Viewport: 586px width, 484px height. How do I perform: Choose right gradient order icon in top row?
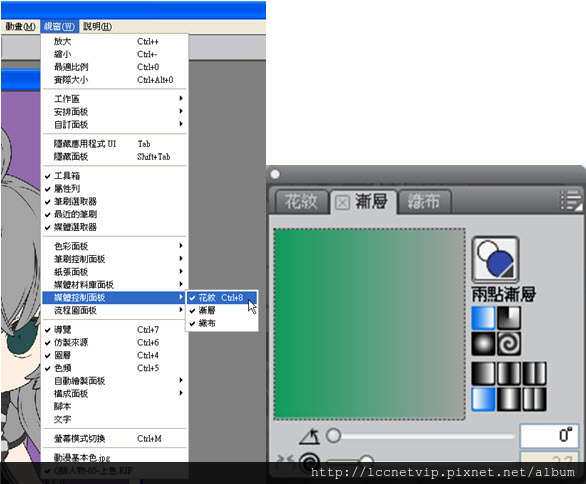point(534,373)
